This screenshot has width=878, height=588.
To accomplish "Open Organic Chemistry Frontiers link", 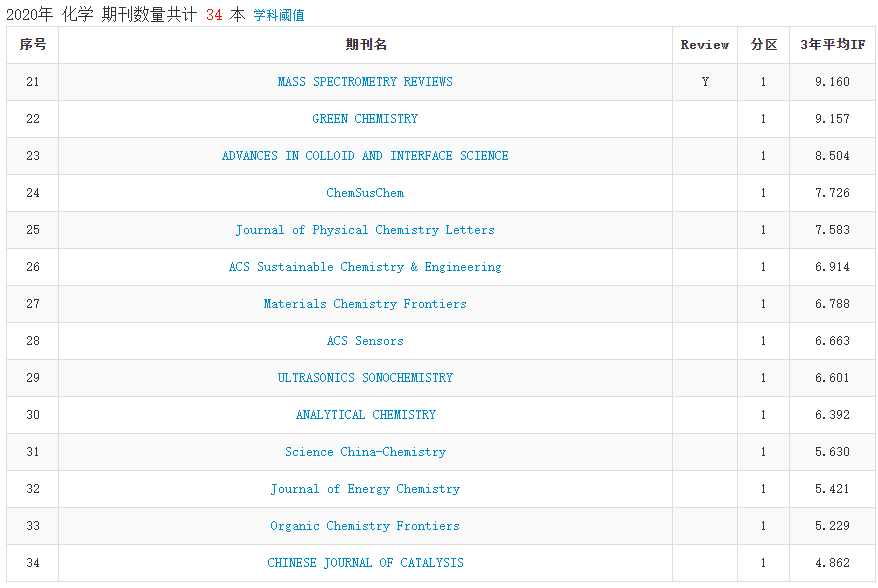I will click(x=365, y=526).
